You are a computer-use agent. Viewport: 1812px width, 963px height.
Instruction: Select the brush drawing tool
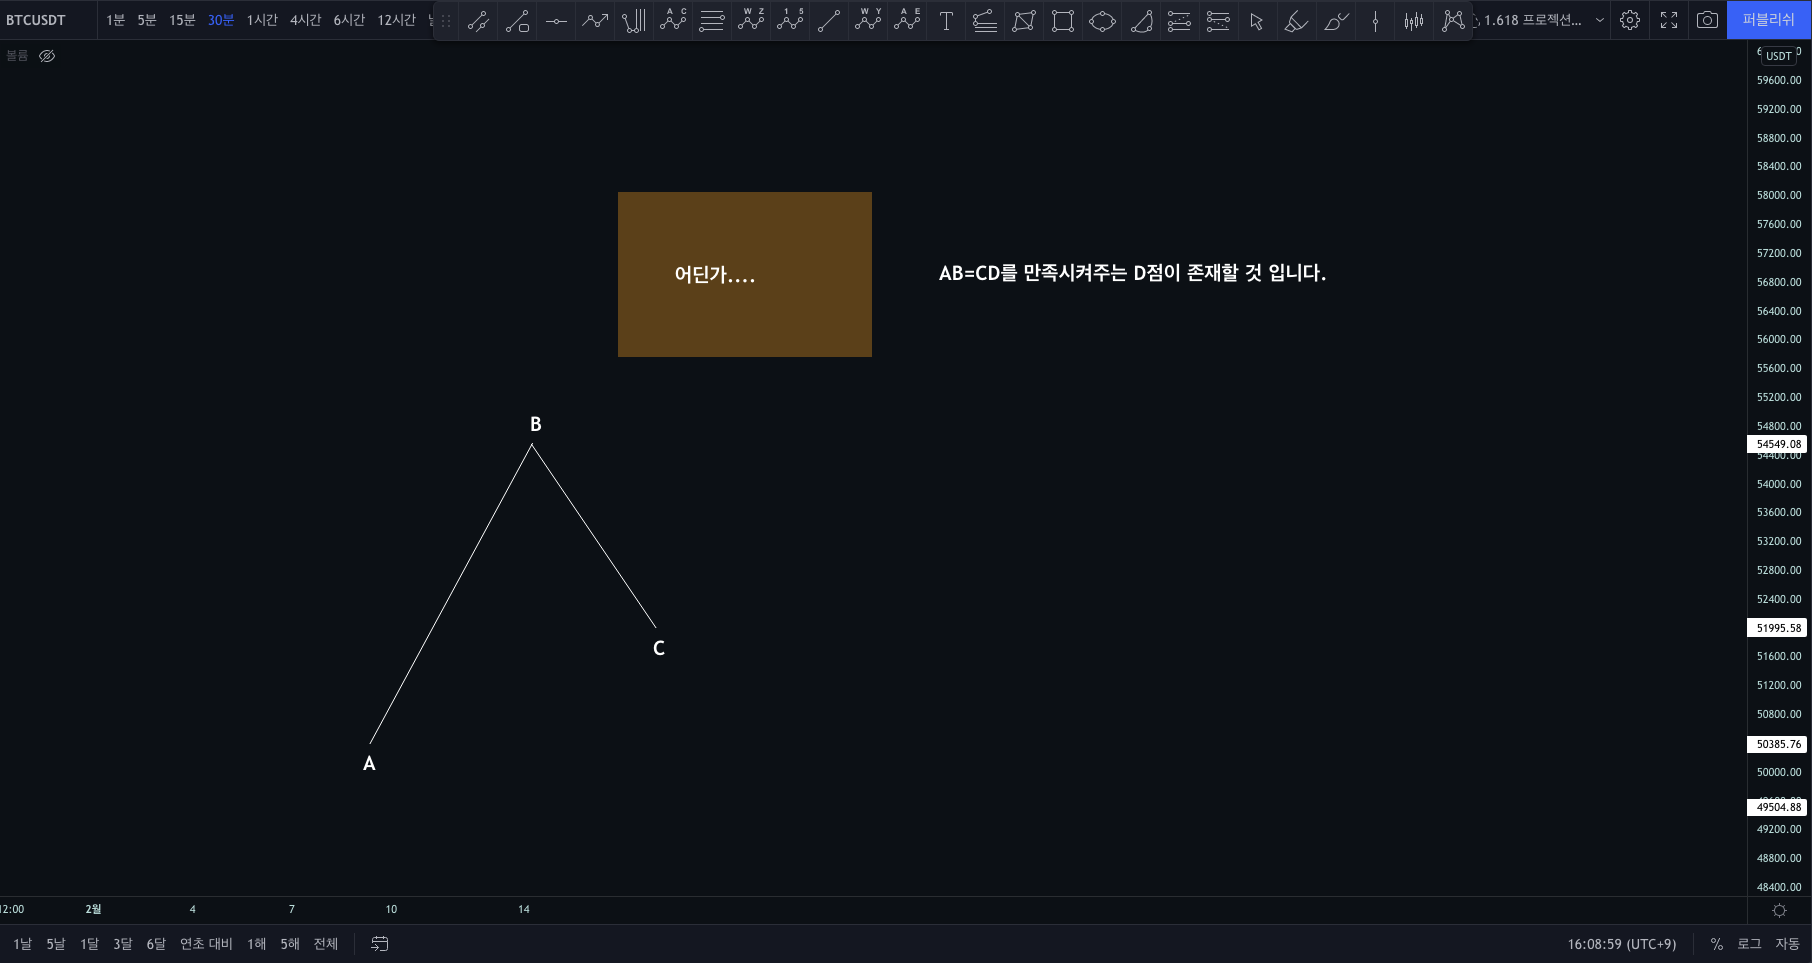point(1335,20)
